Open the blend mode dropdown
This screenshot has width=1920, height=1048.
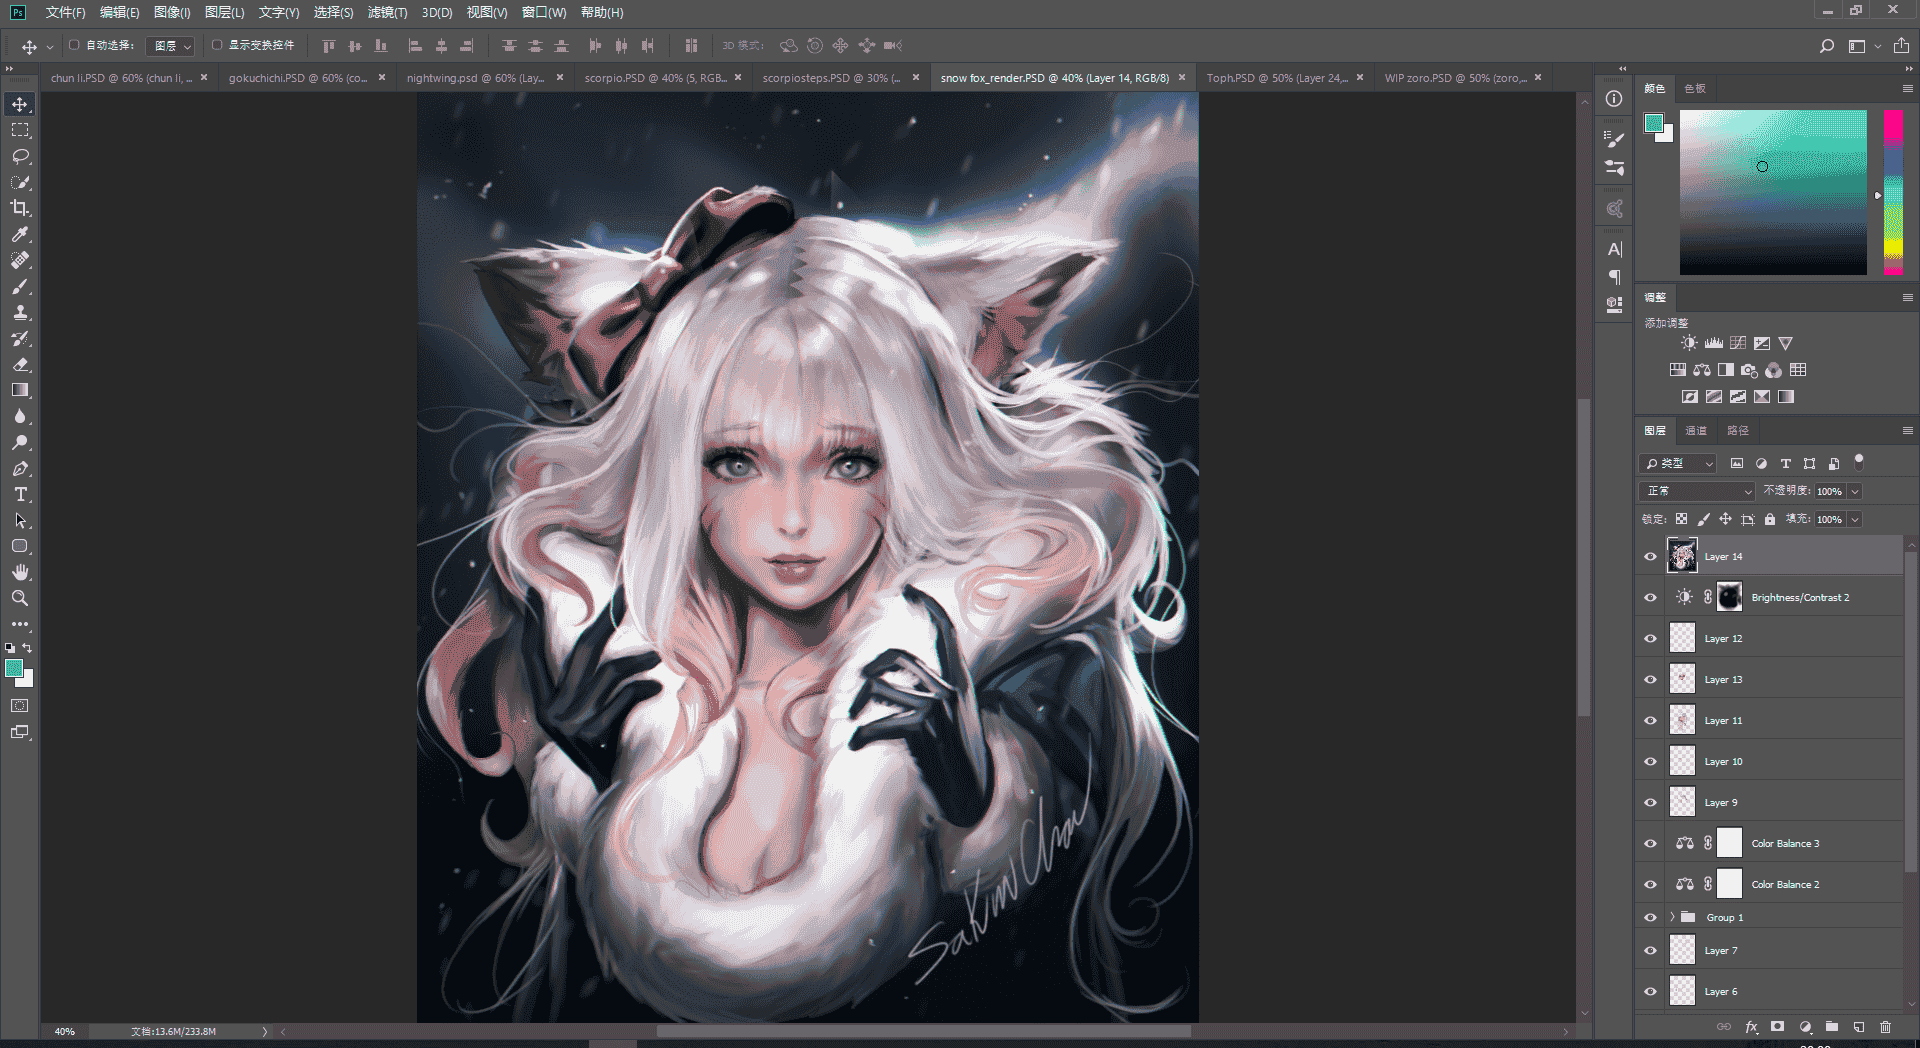pos(1697,491)
